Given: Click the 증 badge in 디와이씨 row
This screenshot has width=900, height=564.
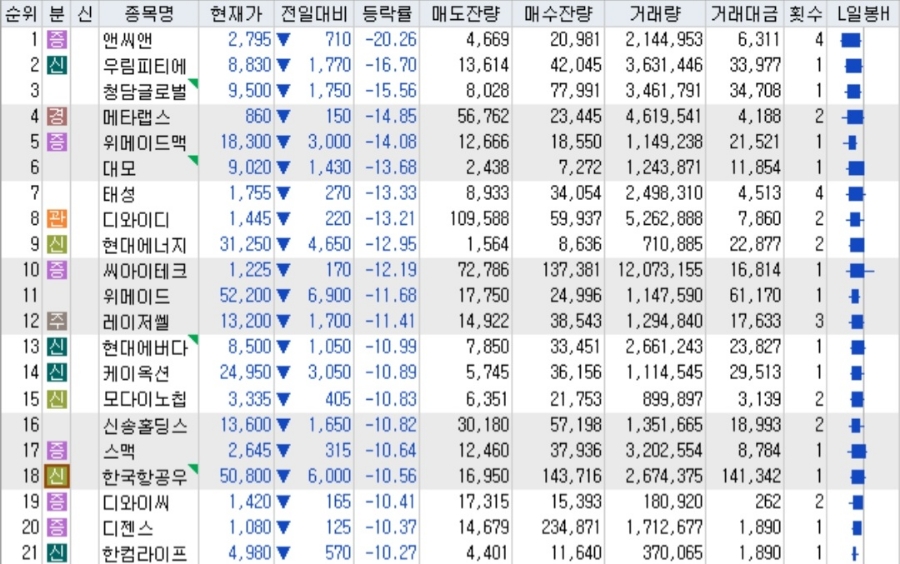Looking at the screenshot, I should coord(56,502).
